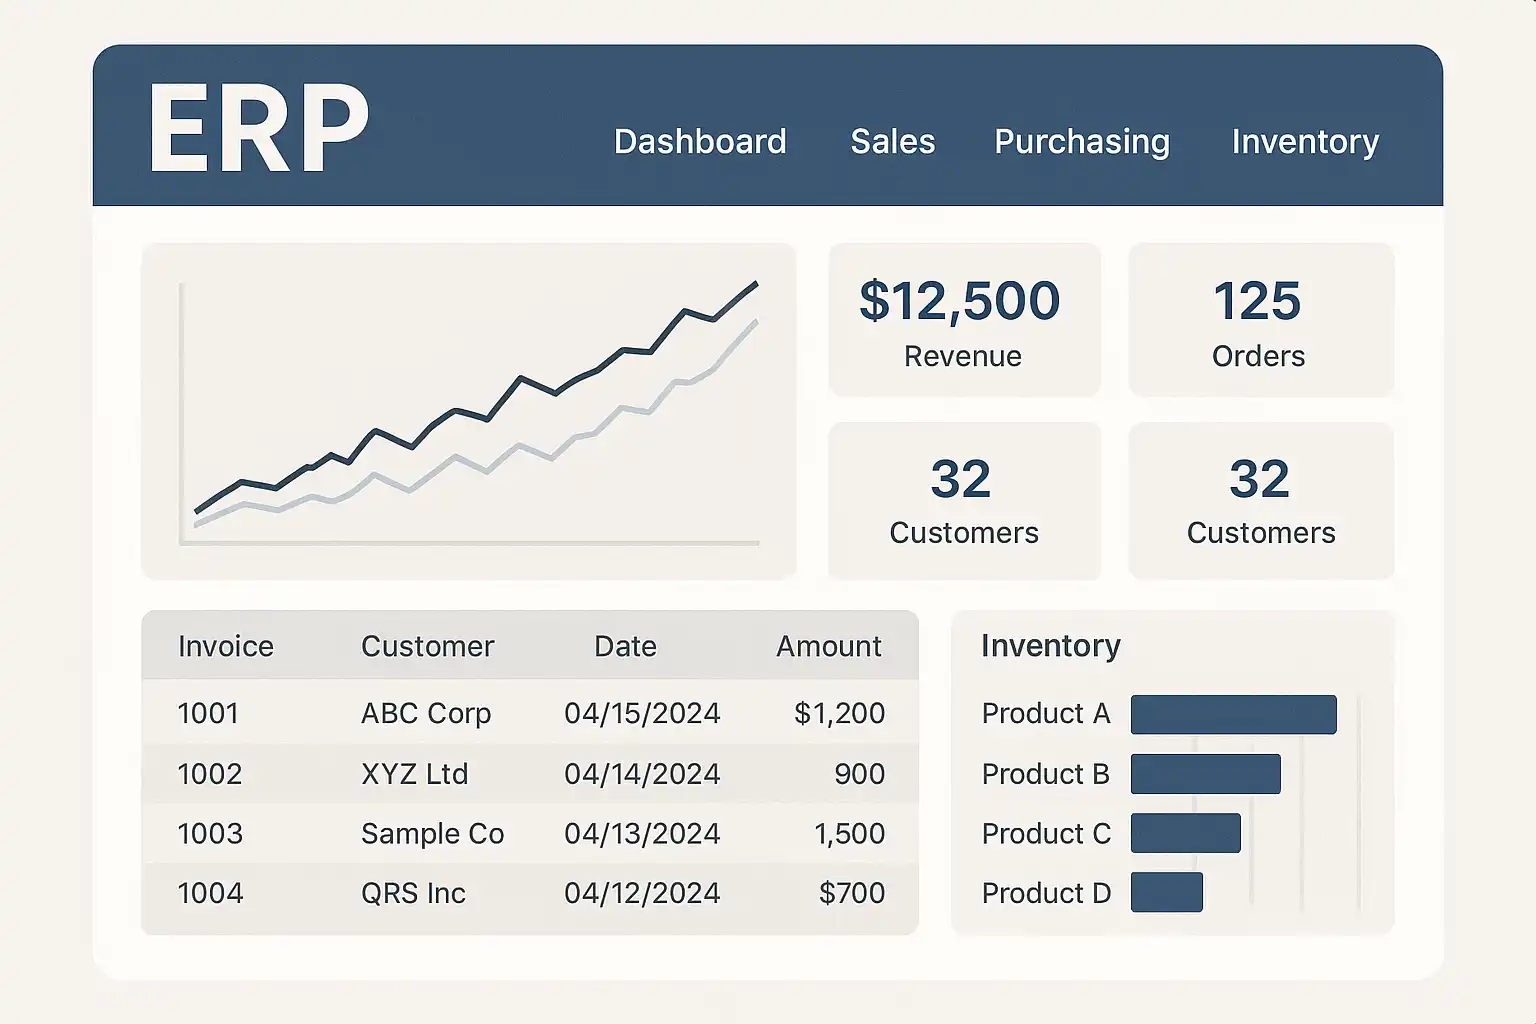Select the Product B stock bar

coord(1205,774)
